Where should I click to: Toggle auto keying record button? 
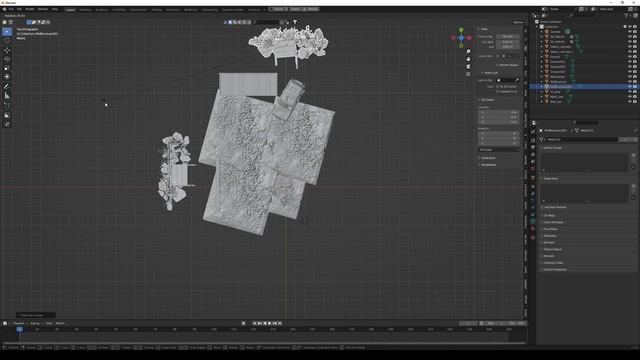(244, 323)
